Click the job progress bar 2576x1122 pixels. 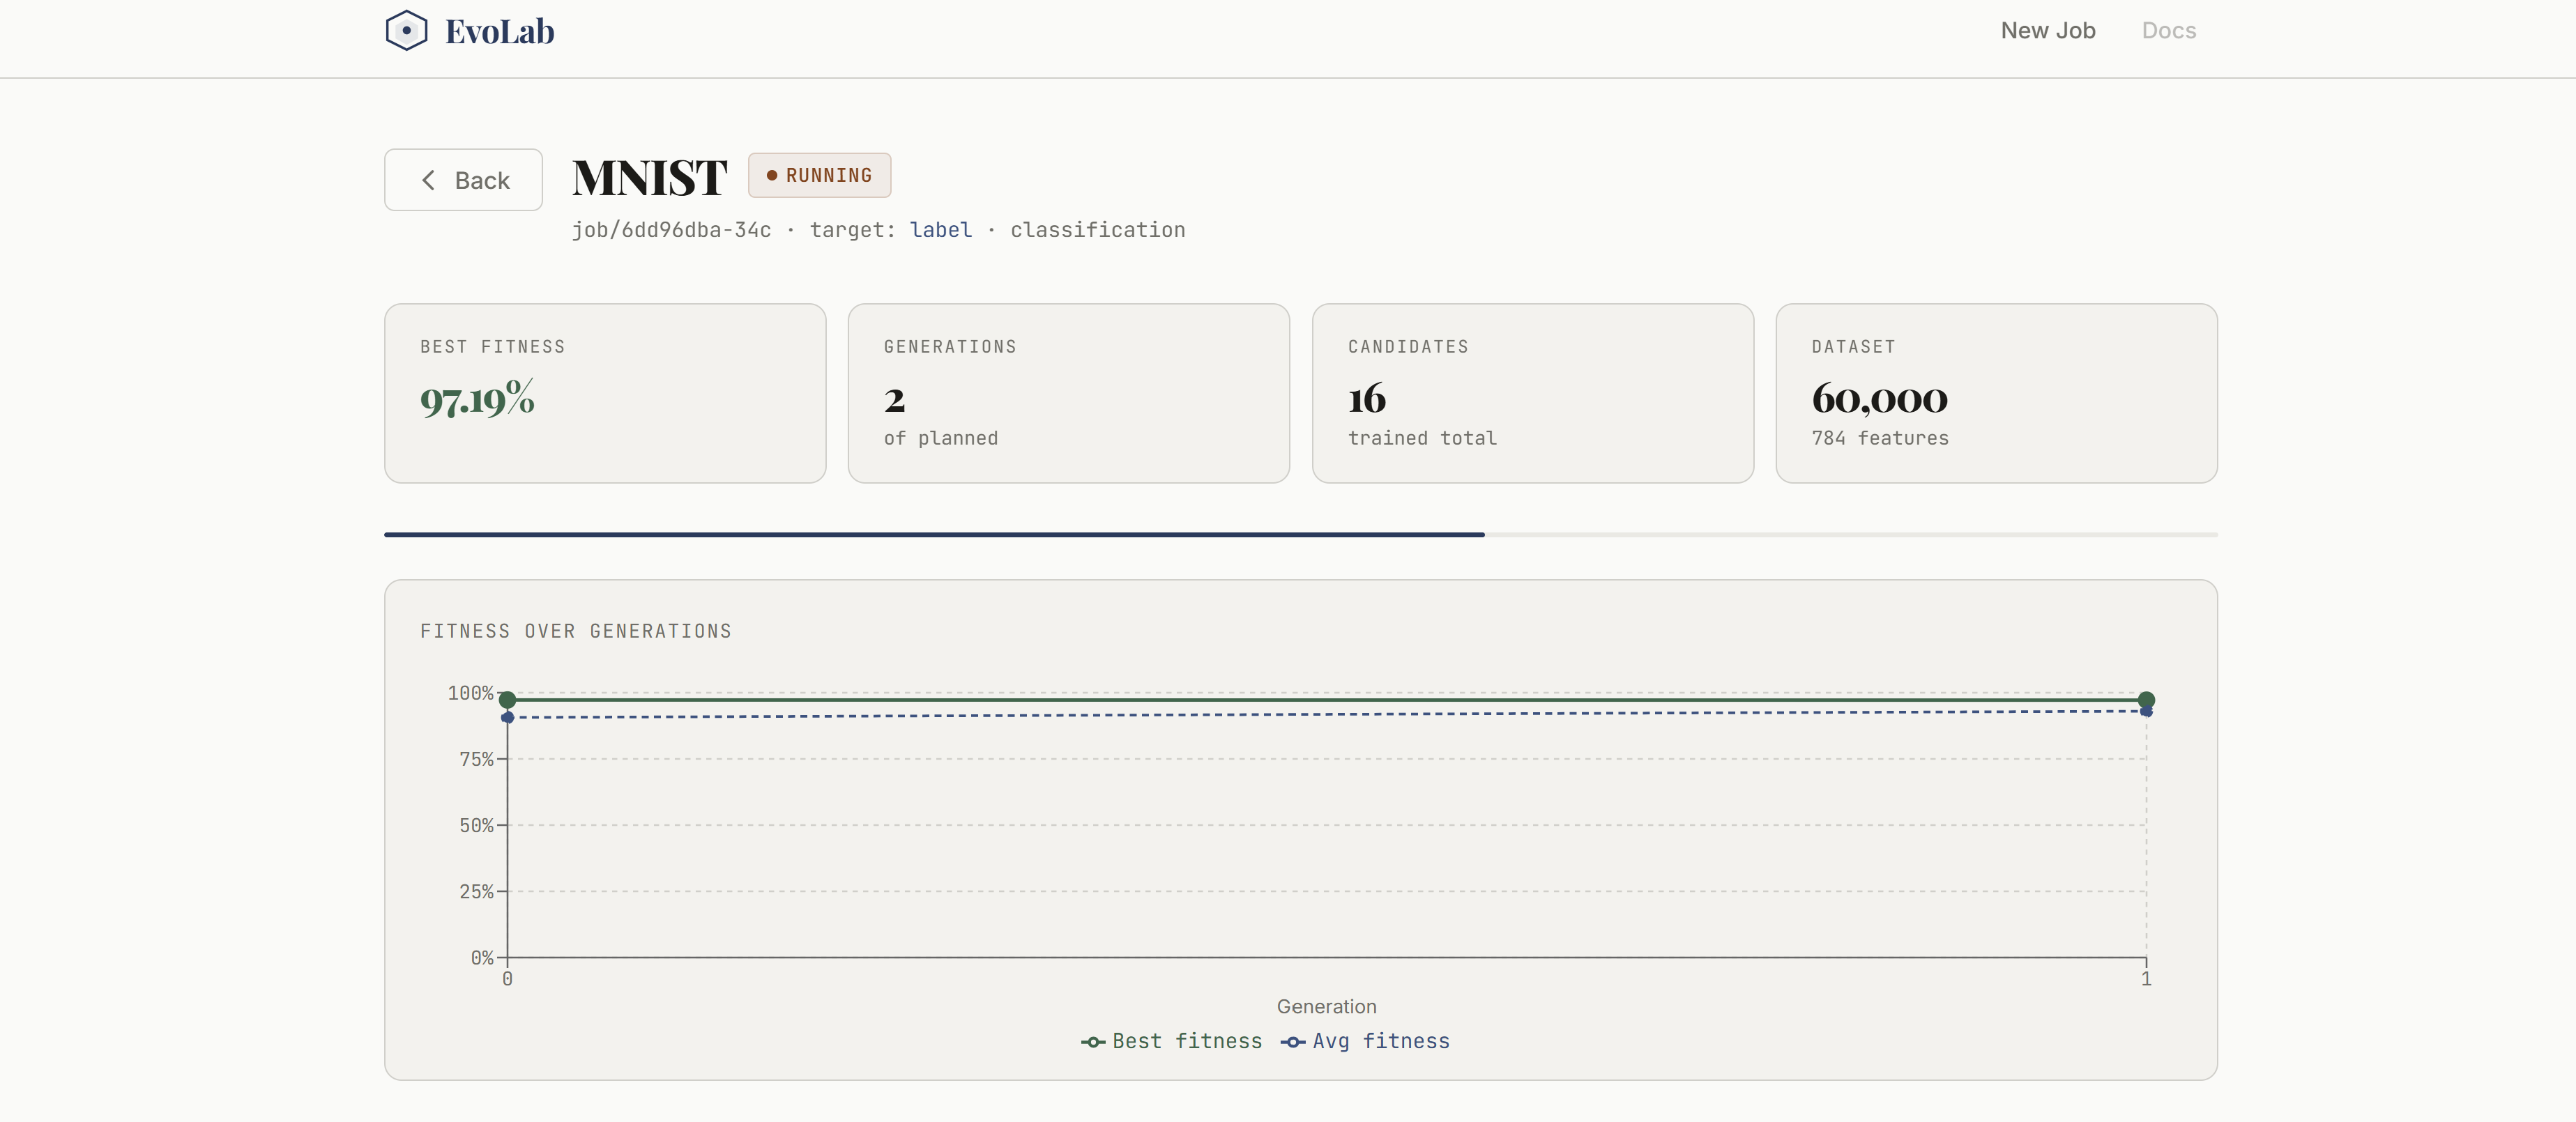point(1300,534)
